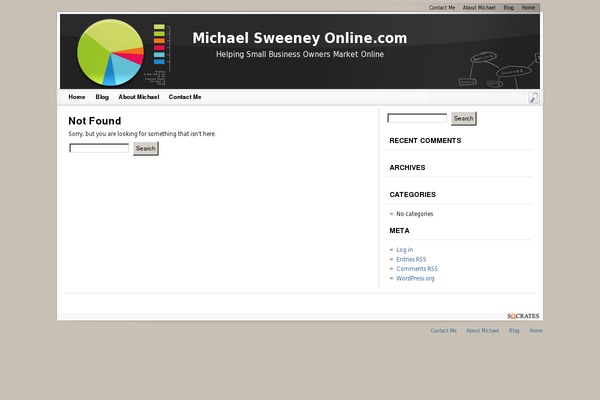600x400 pixels.
Task: Click the Archives heading
Action: [407, 168]
